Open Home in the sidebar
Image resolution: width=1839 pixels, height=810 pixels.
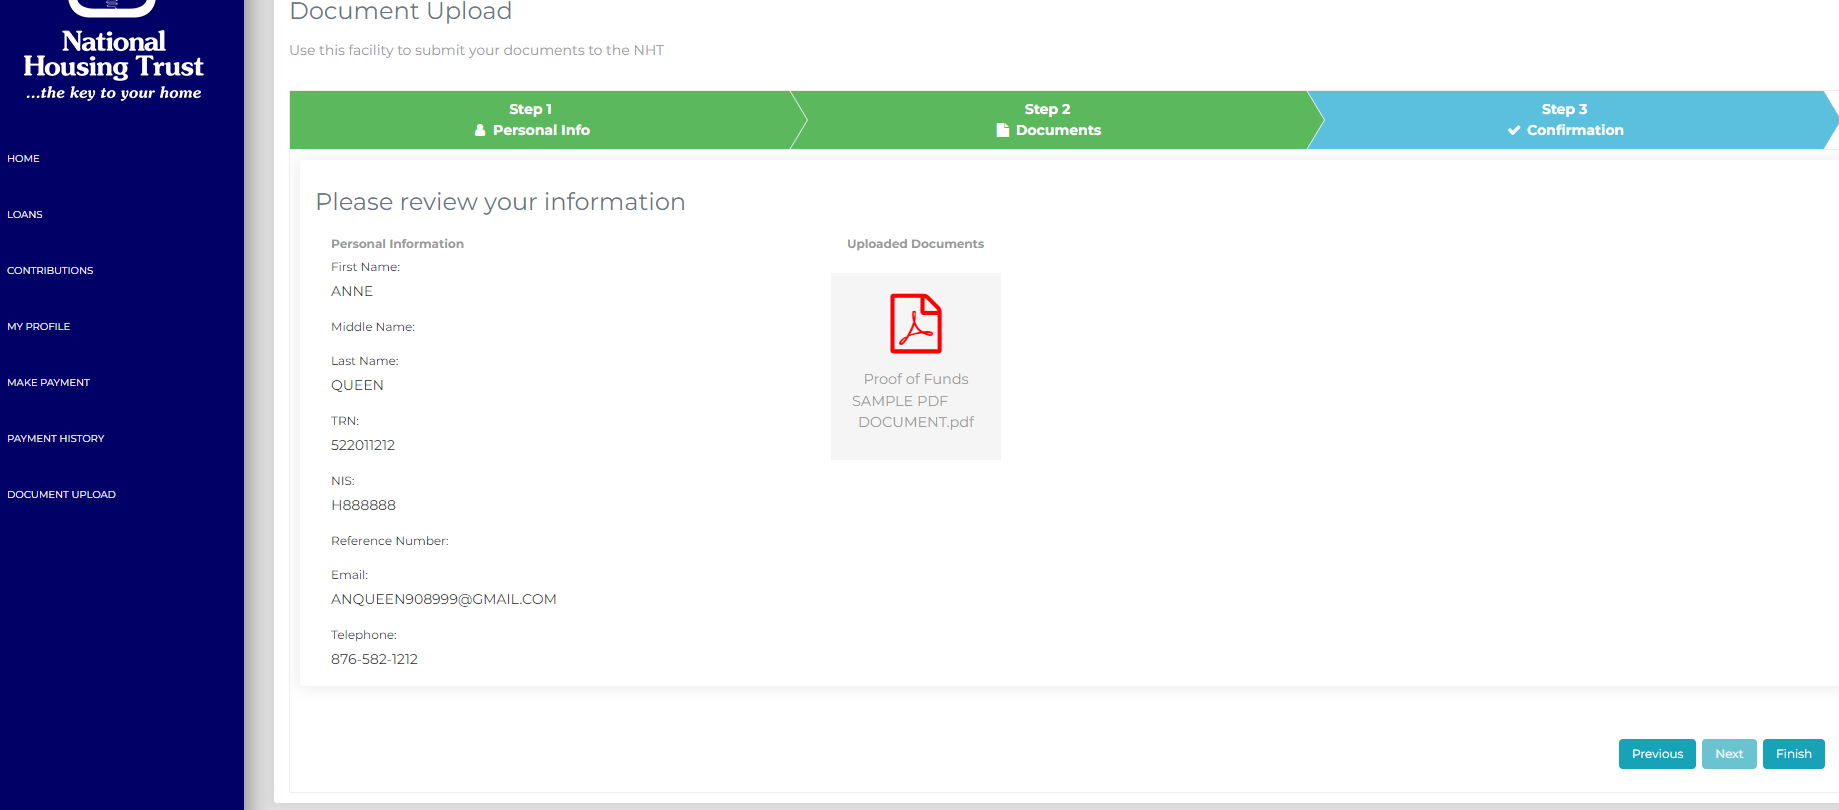point(24,158)
